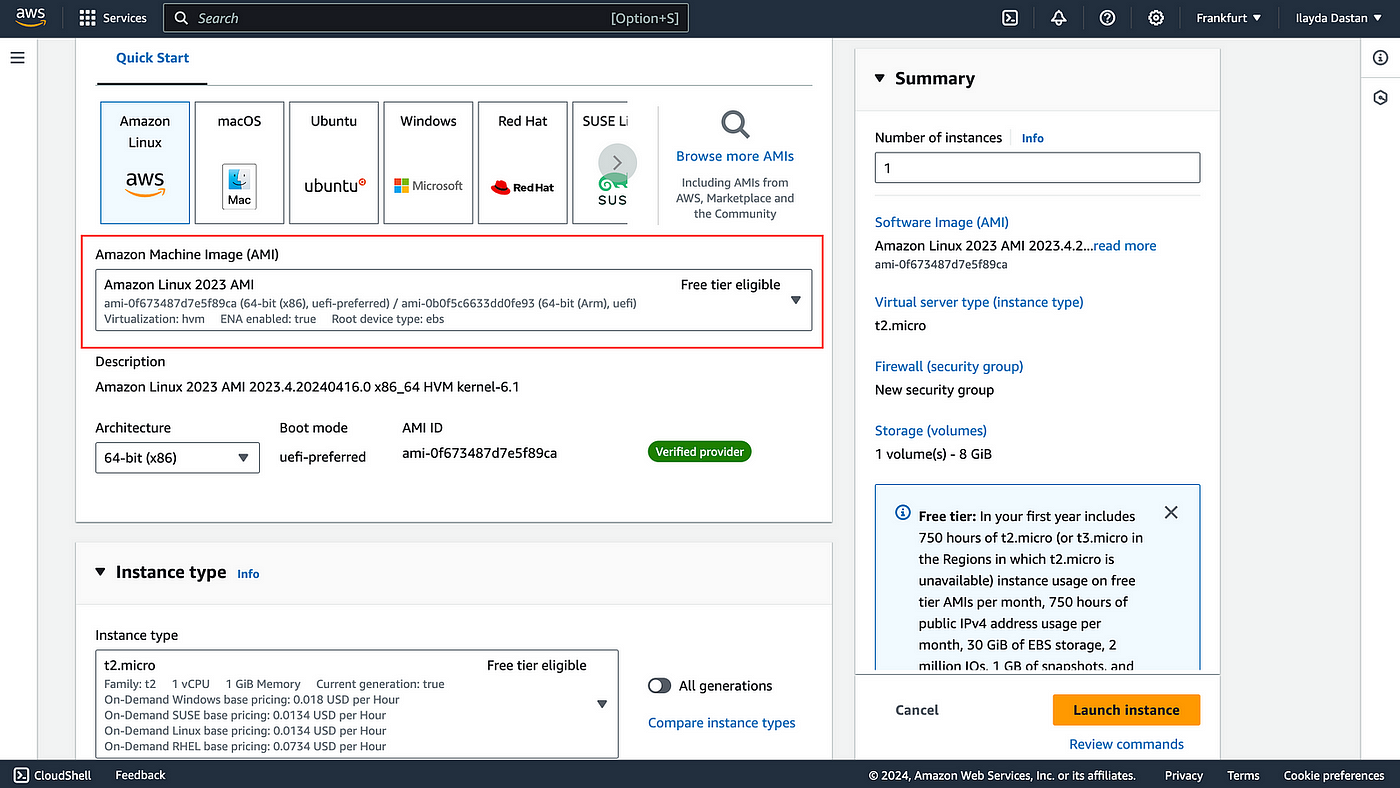Screen dimensions: 1400x788
Task: Toggle the All generations switch
Action: pyautogui.click(x=659, y=686)
